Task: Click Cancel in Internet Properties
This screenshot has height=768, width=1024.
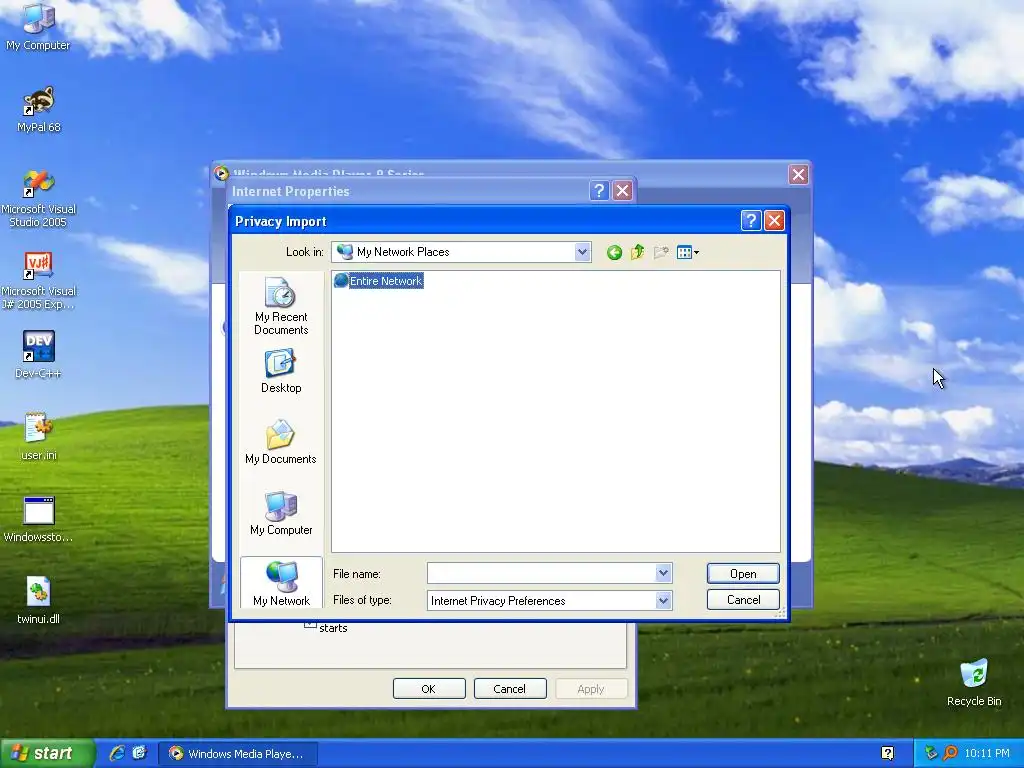Action: pyautogui.click(x=509, y=688)
